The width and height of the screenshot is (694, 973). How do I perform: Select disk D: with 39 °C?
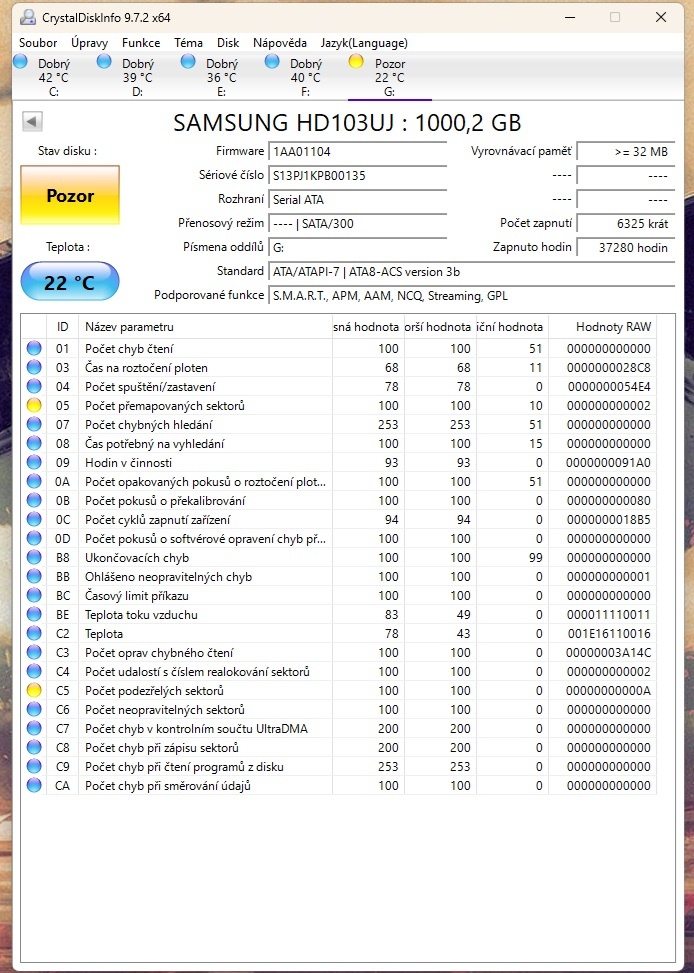[x=138, y=77]
